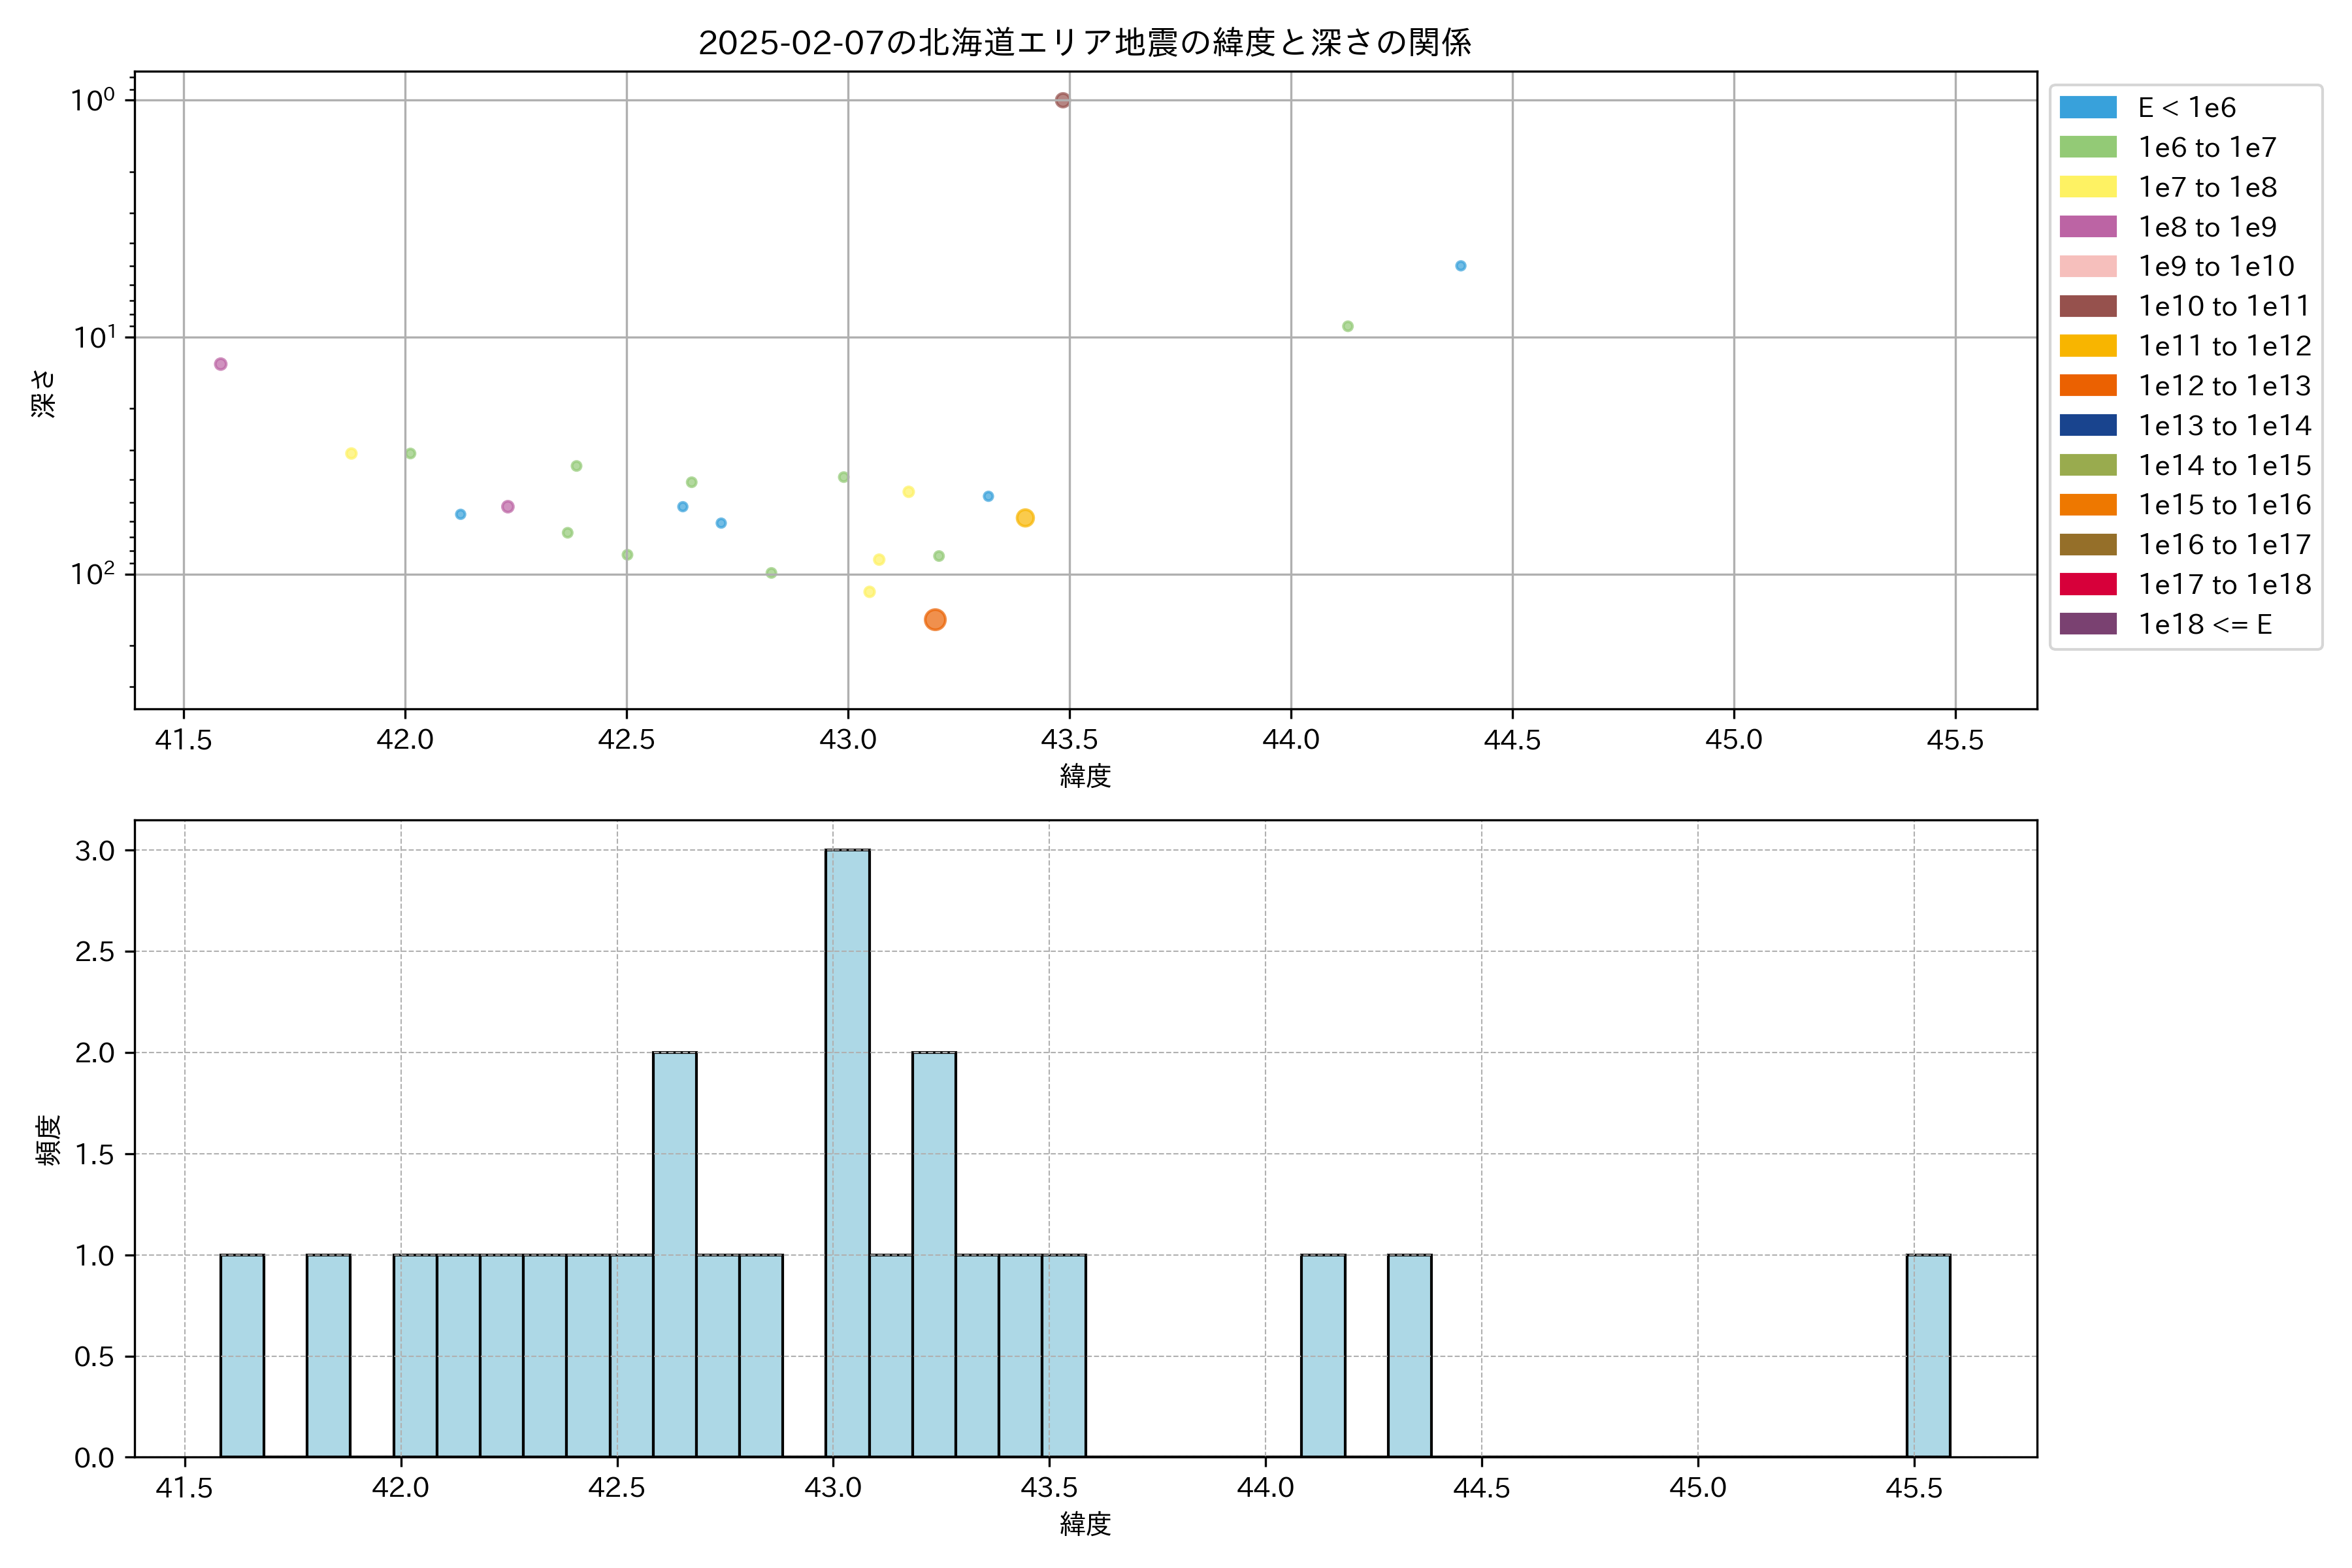Click the yellow 1e7 to 1e8 legend swatch
The height and width of the screenshot is (1568, 2352).
coord(2087,187)
